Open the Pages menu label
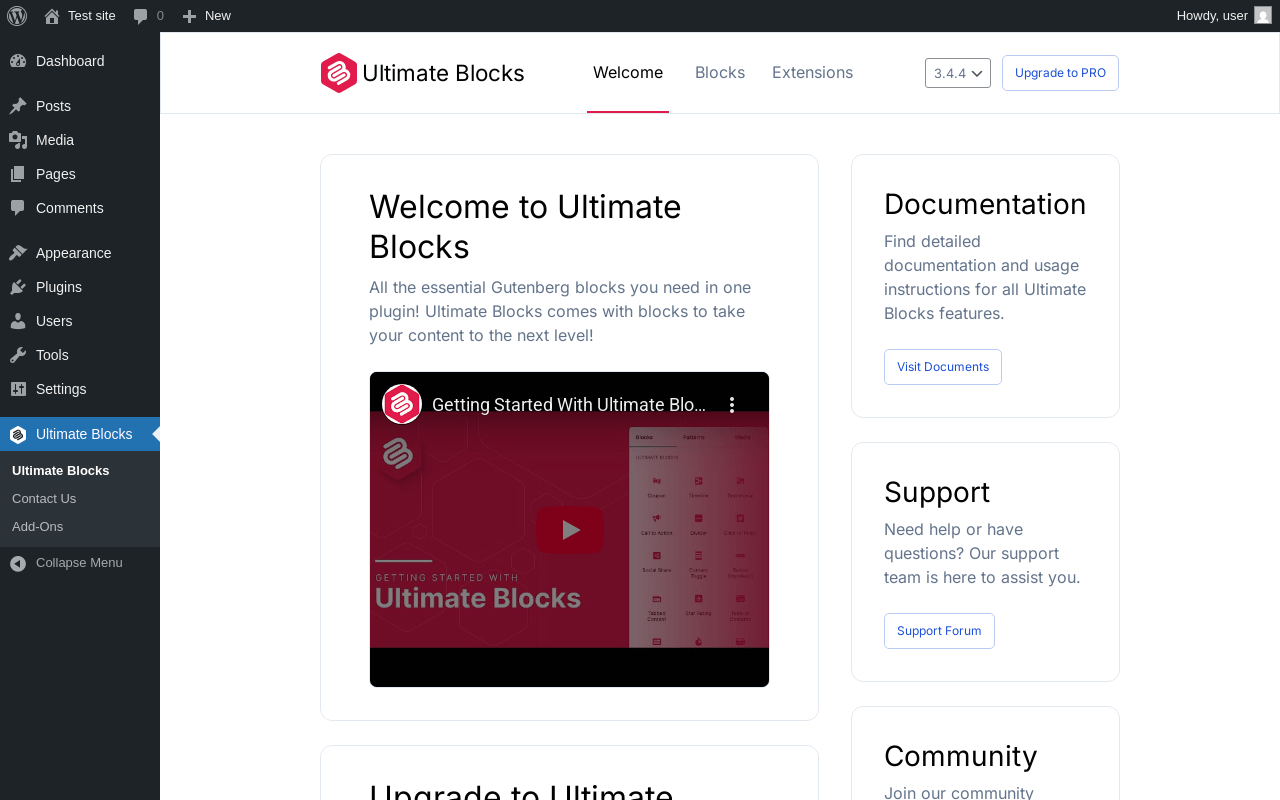Viewport: 1280px width, 800px height. point(56,174)
